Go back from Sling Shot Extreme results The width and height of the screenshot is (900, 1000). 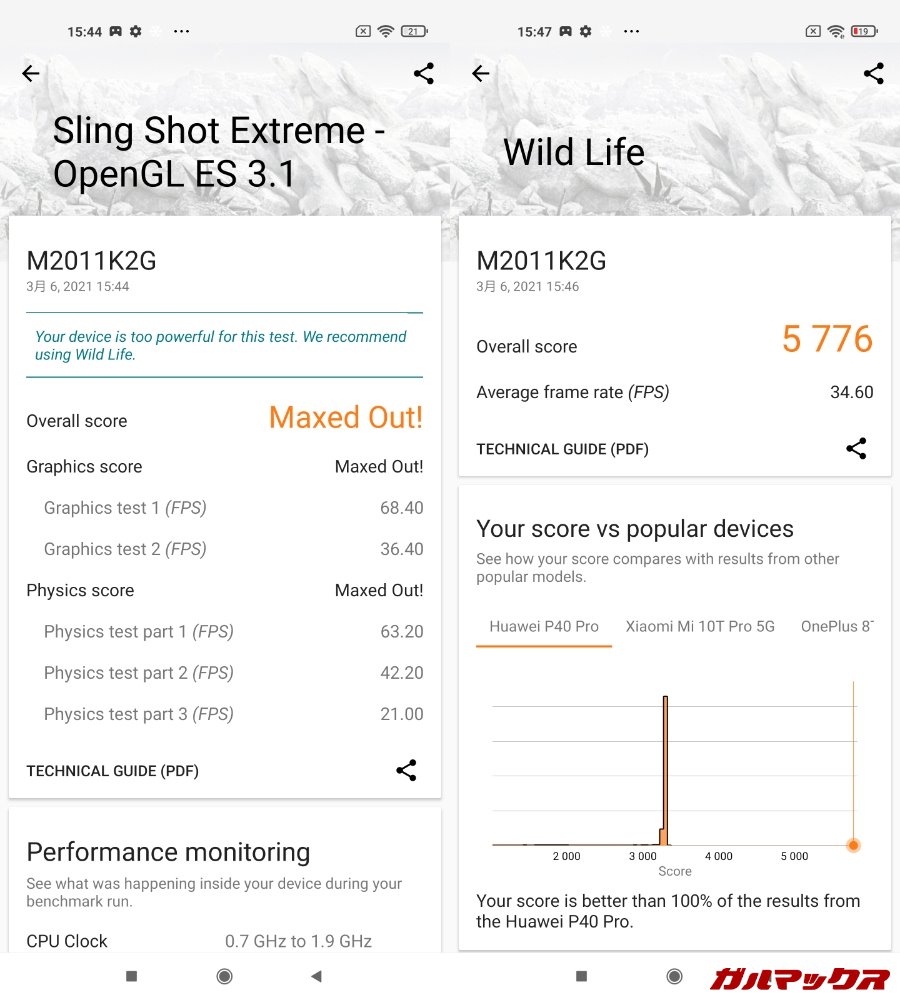31,73
